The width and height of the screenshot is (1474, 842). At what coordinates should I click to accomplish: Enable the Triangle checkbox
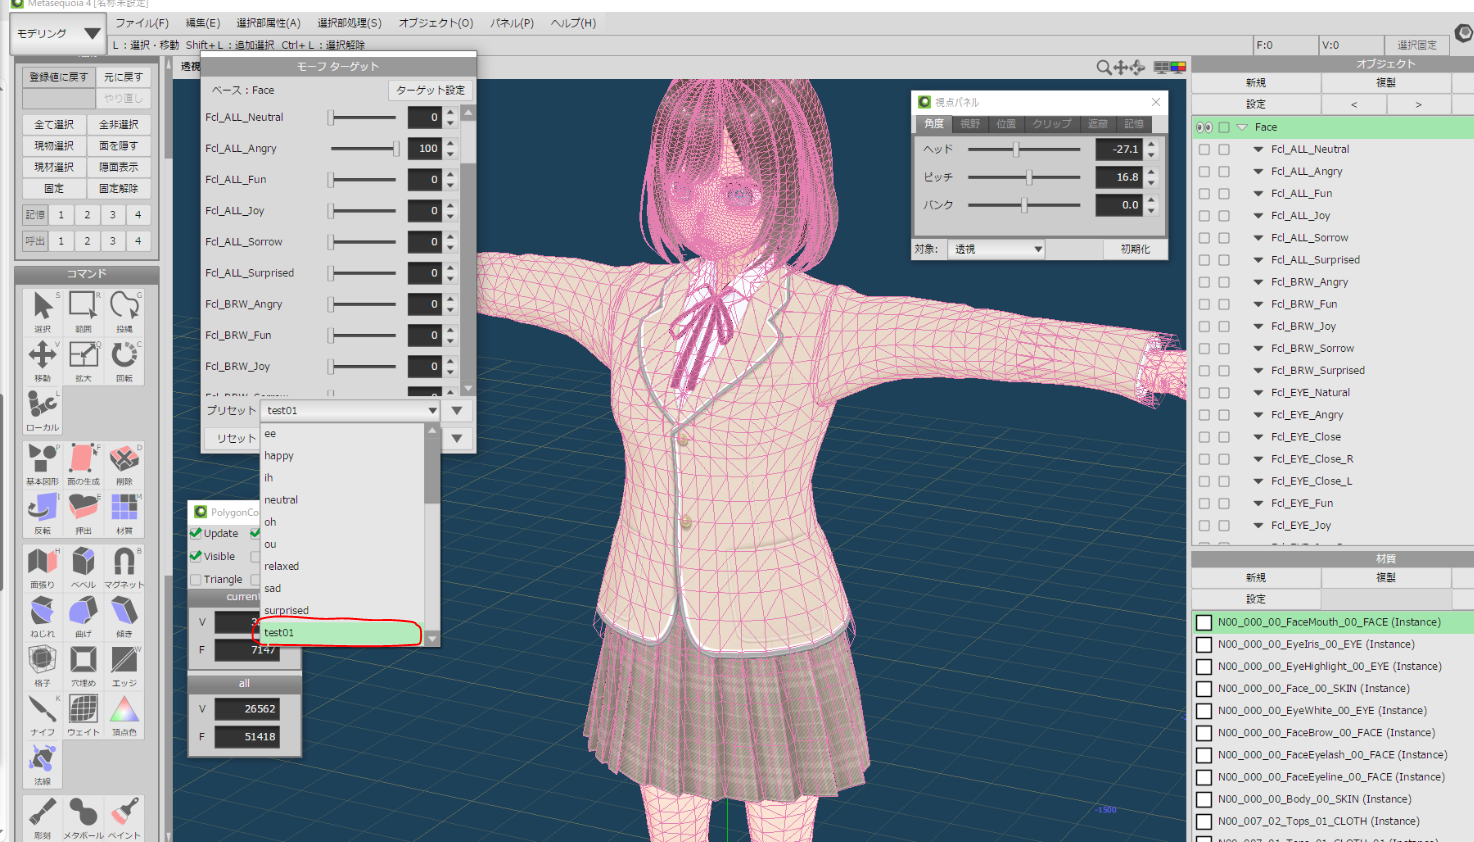click(x=196, y=579)
